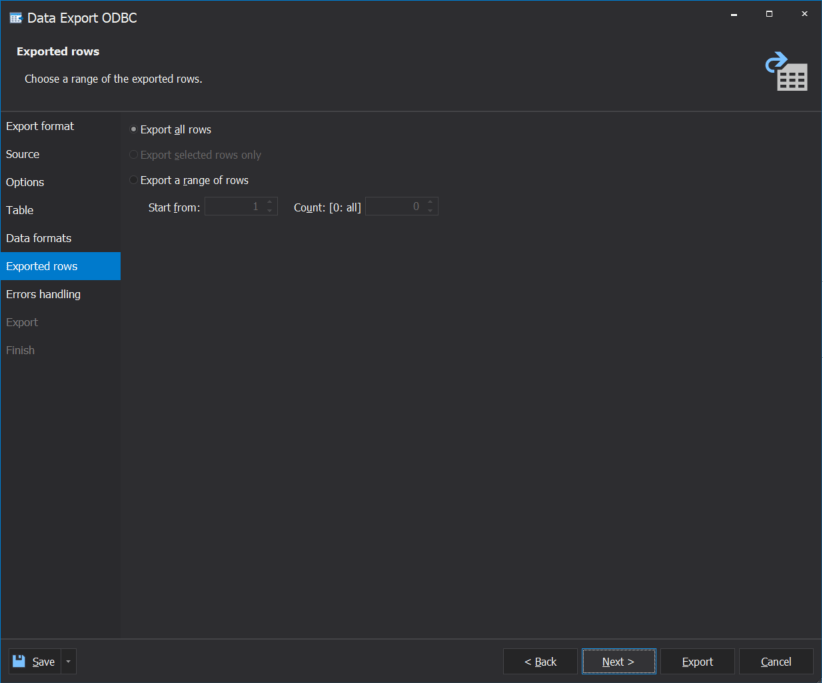The width and height of the screenshot is (823, 683).
Task: Go to the Errors handling step
Action: [43, 294]
